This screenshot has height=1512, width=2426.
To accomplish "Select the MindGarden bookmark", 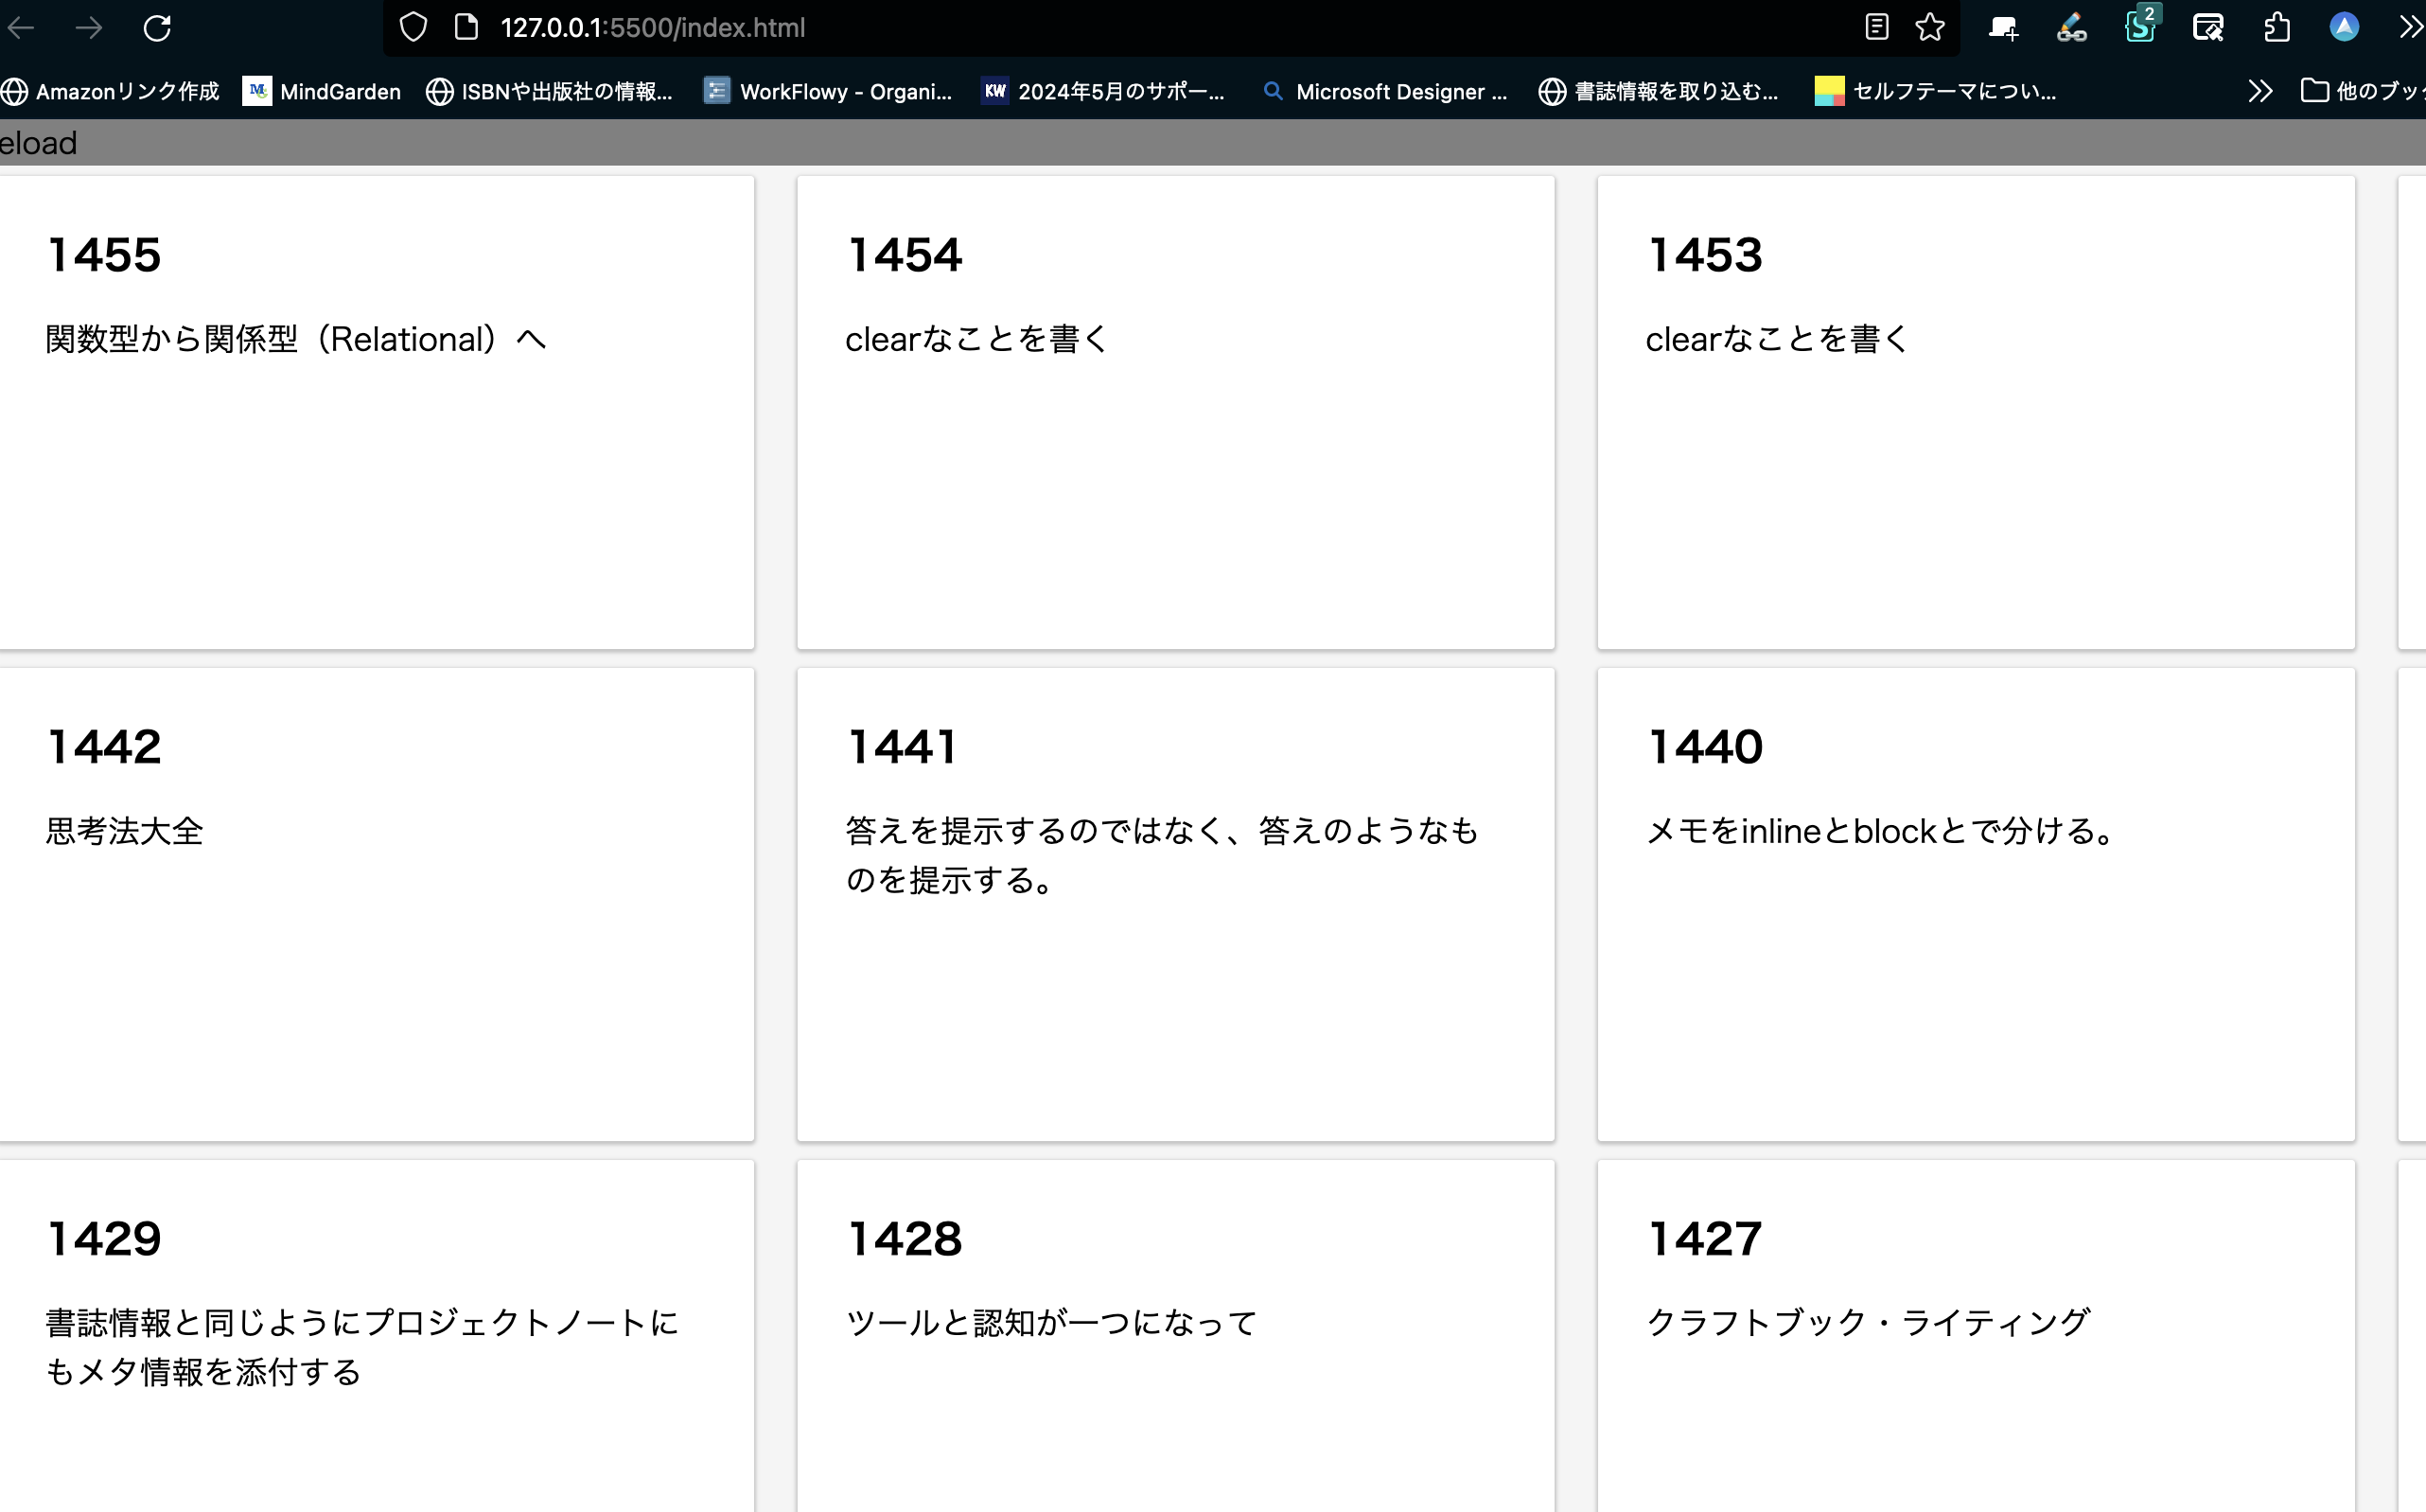I will pyautogui.click(x=321, y=91).
